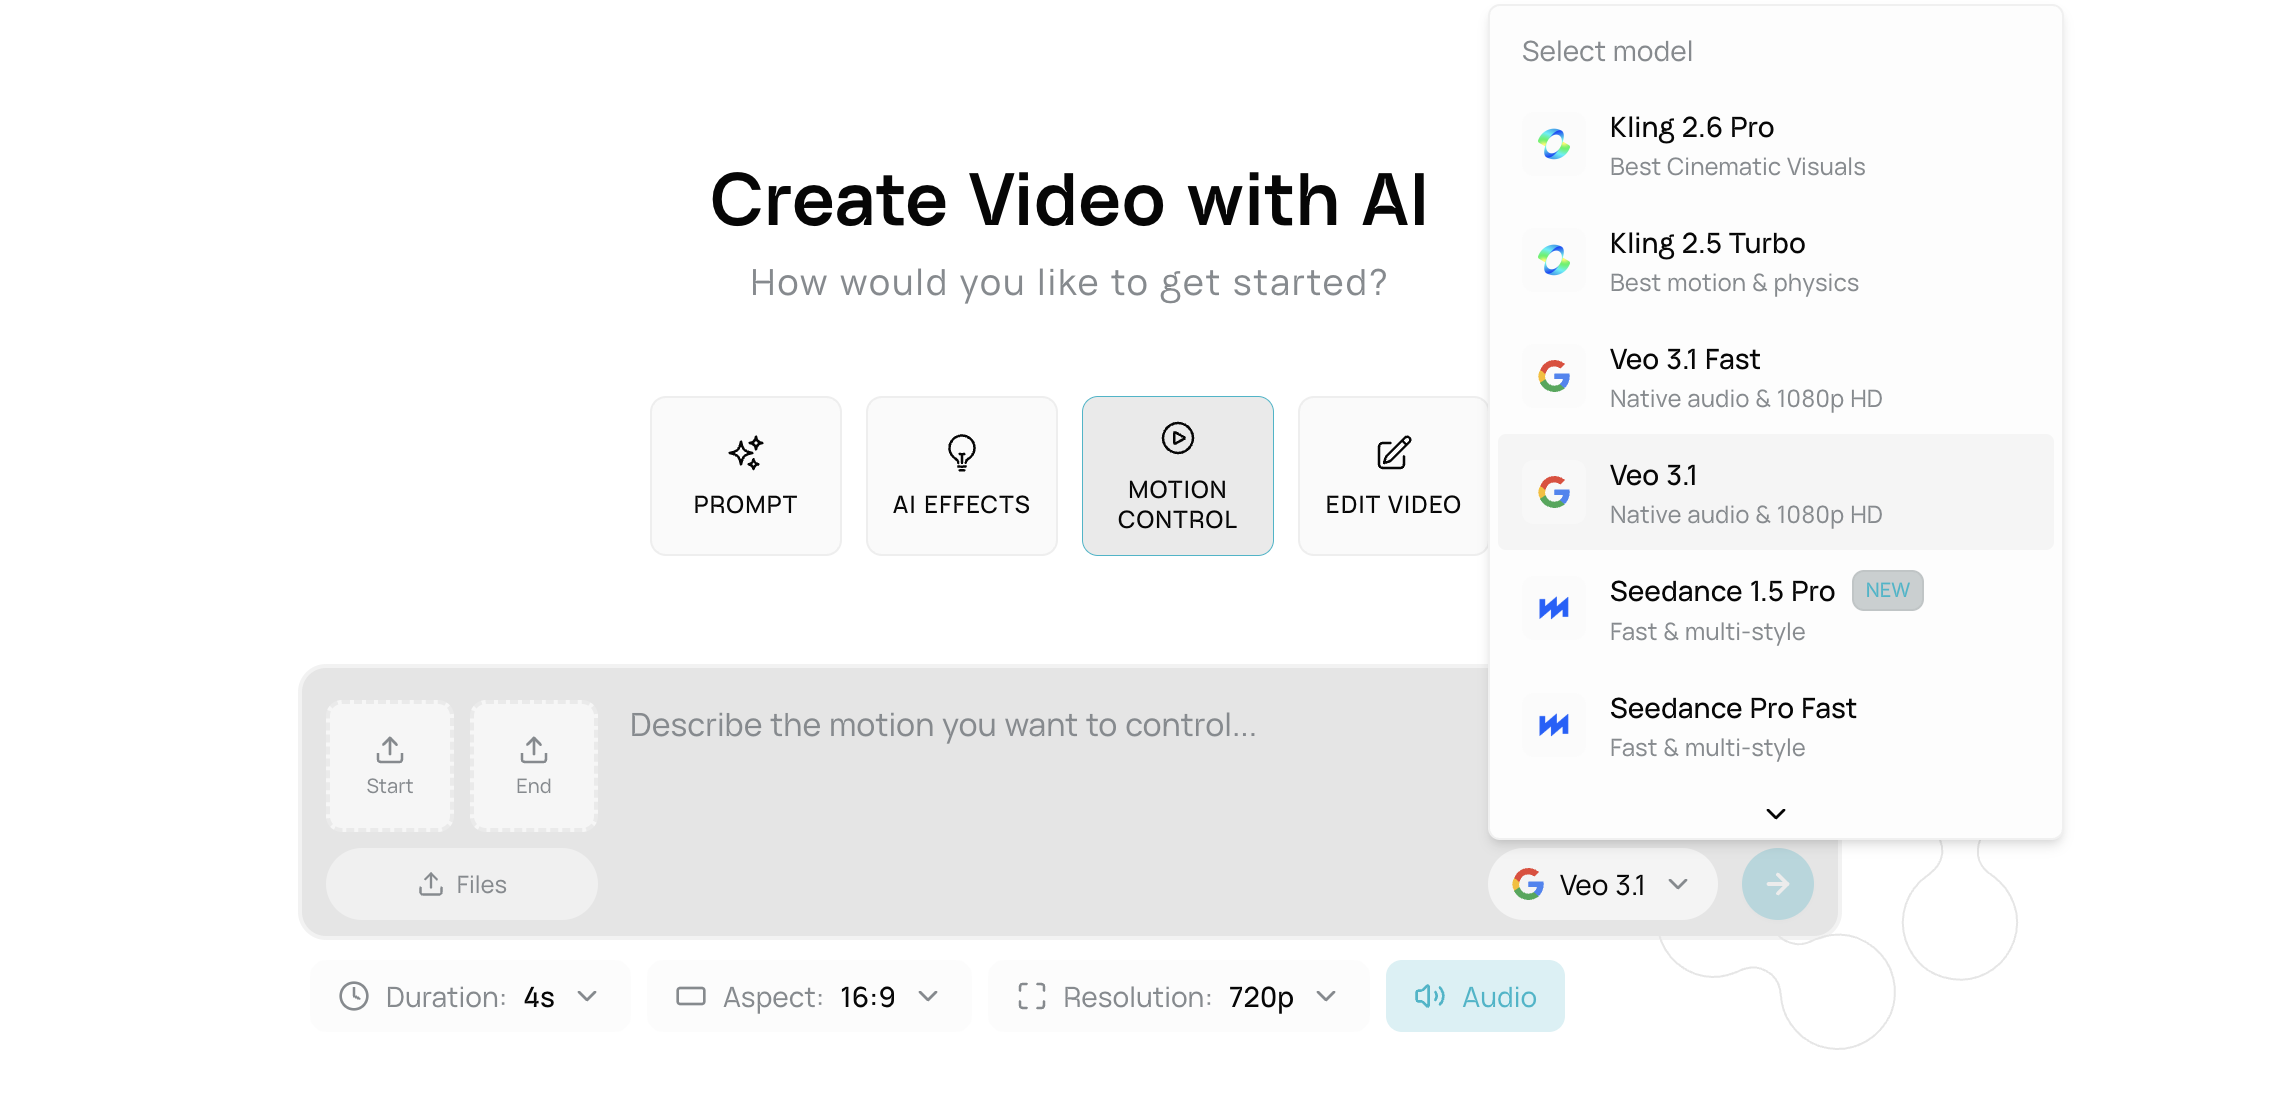Click the Prompt sparkles icon
Screen dimensions: 2292x1098
[745, 453]
